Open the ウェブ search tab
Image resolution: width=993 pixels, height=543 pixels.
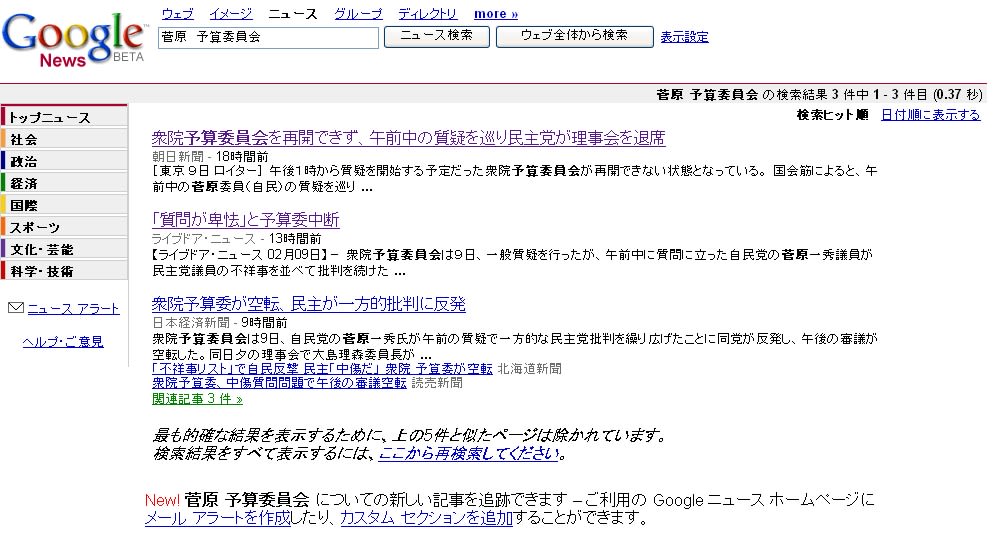click(177, 13)
